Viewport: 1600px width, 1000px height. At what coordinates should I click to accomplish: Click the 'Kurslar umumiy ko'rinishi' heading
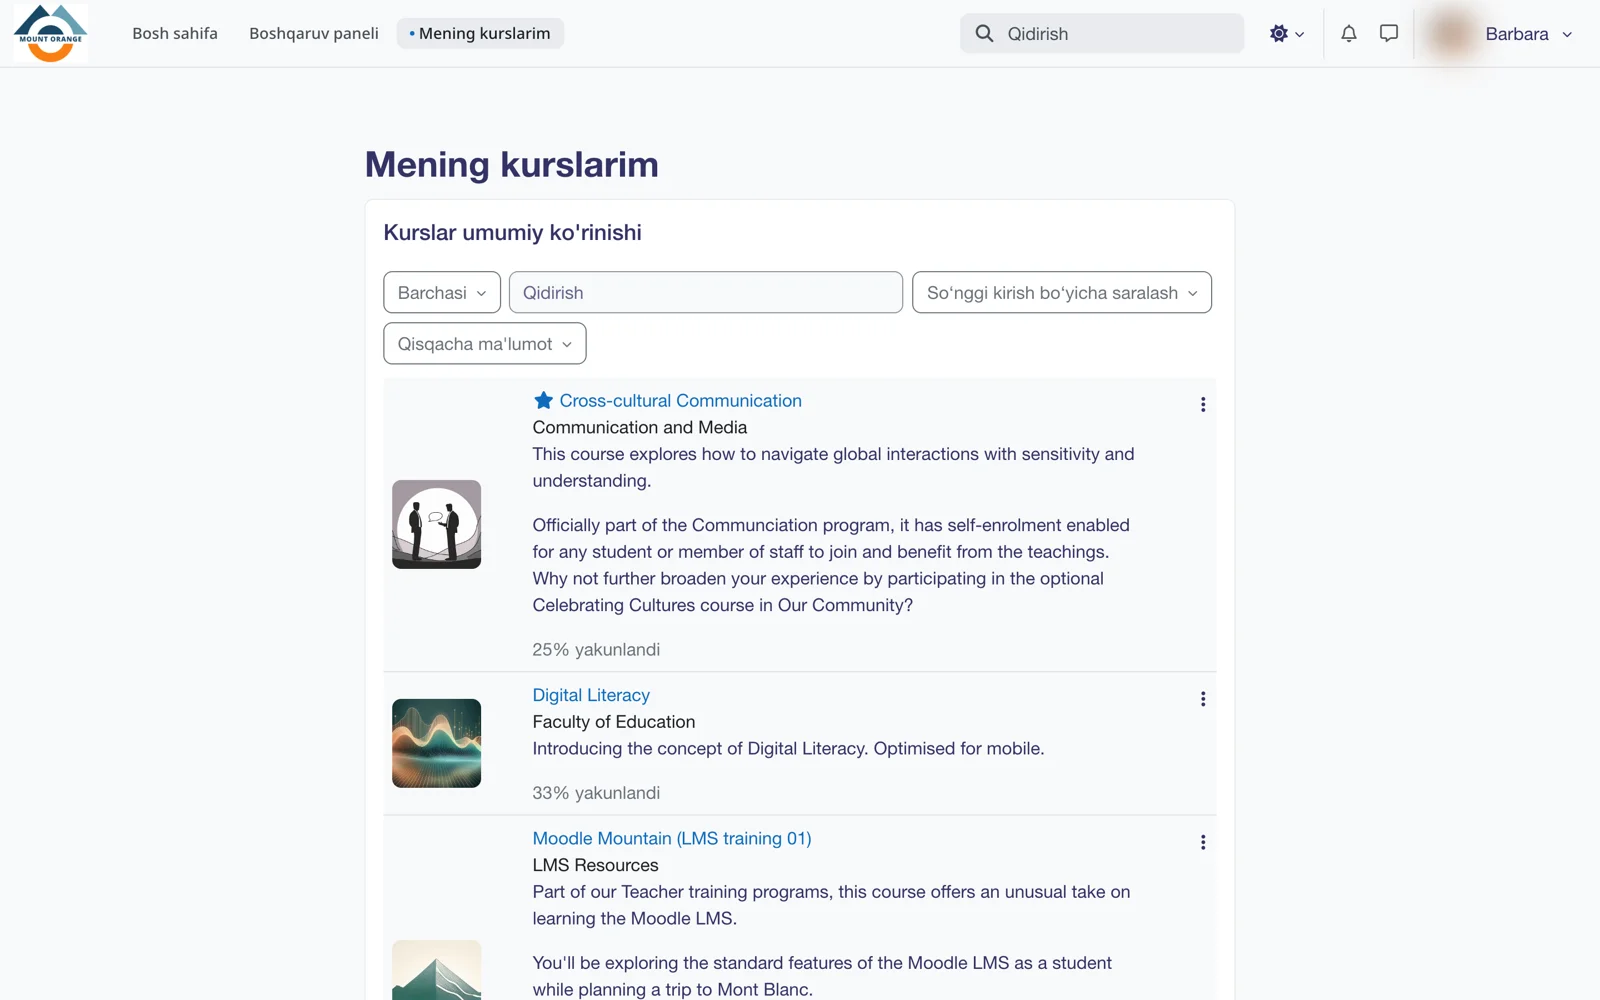[x=512, y=232]
